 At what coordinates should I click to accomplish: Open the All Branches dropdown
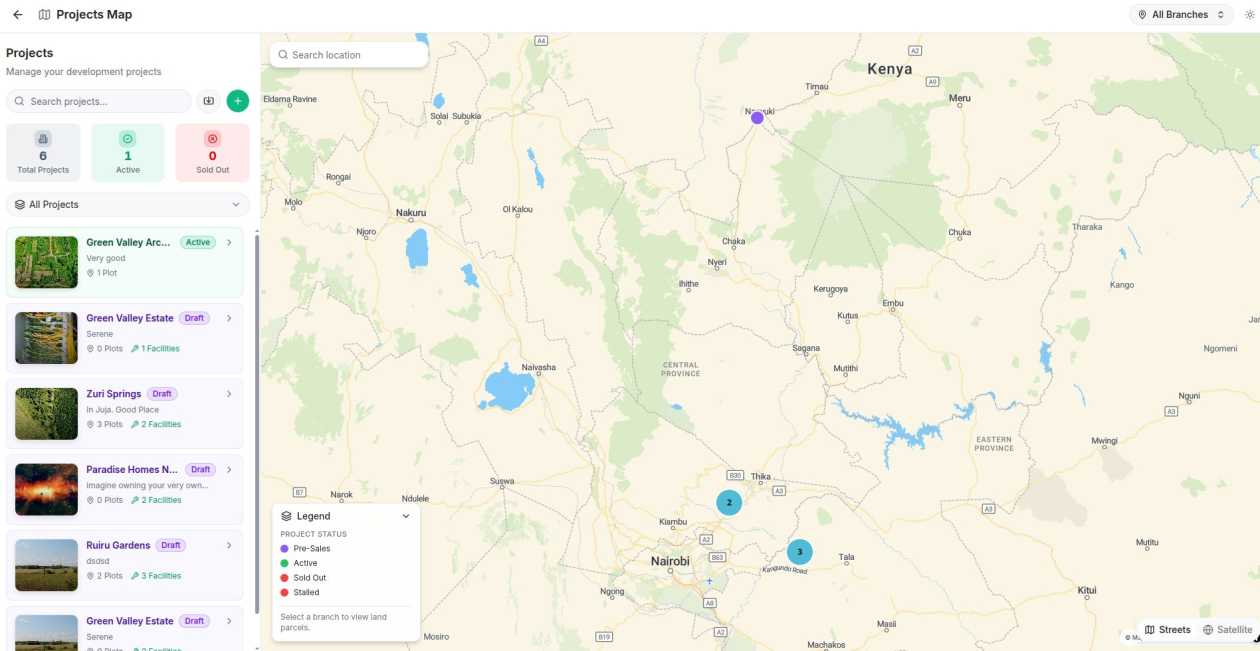pos(1181,15)
